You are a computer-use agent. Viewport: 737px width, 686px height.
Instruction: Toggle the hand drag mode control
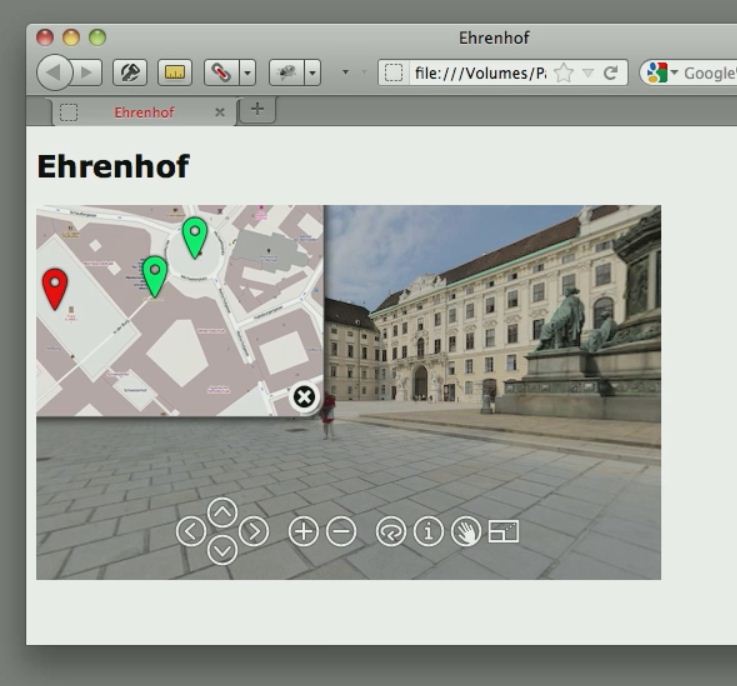[465, 532]
